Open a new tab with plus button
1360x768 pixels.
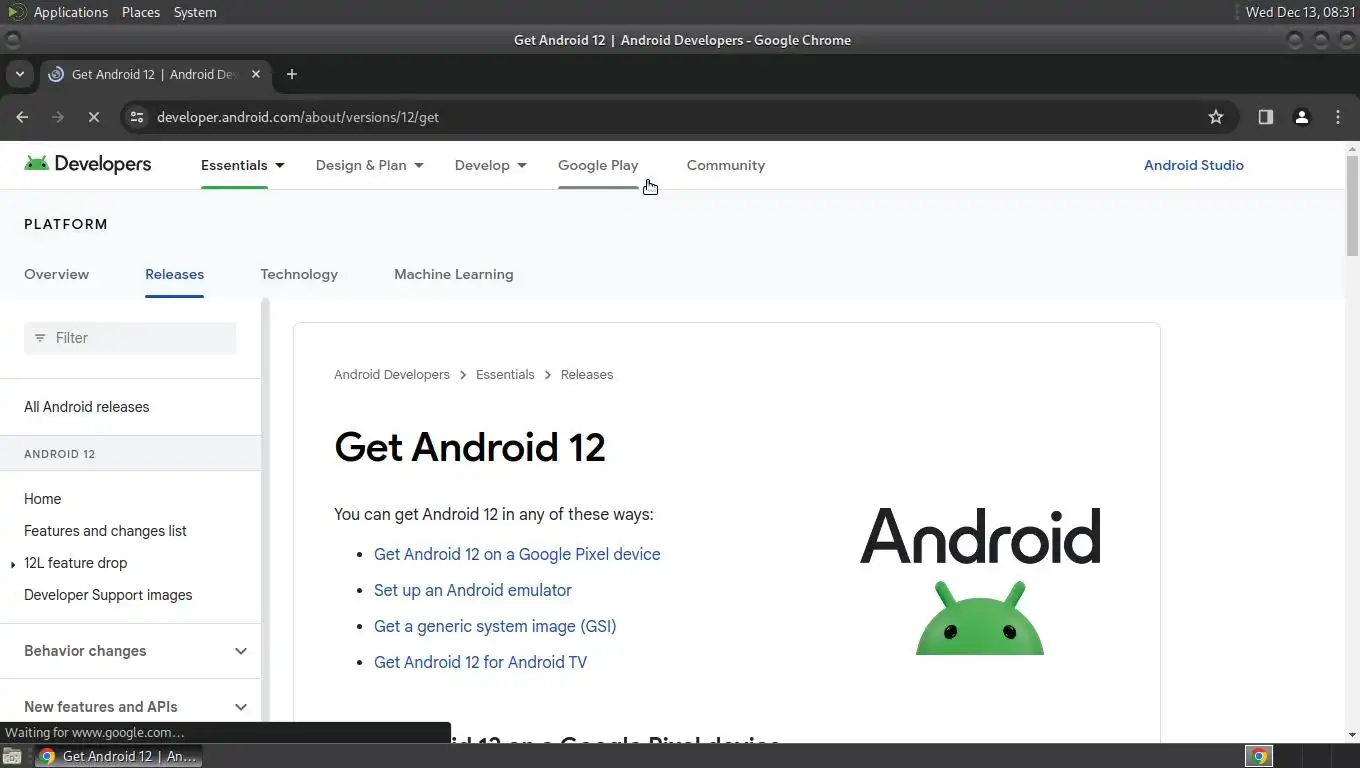pyautogui.click(x=292, y=74)
